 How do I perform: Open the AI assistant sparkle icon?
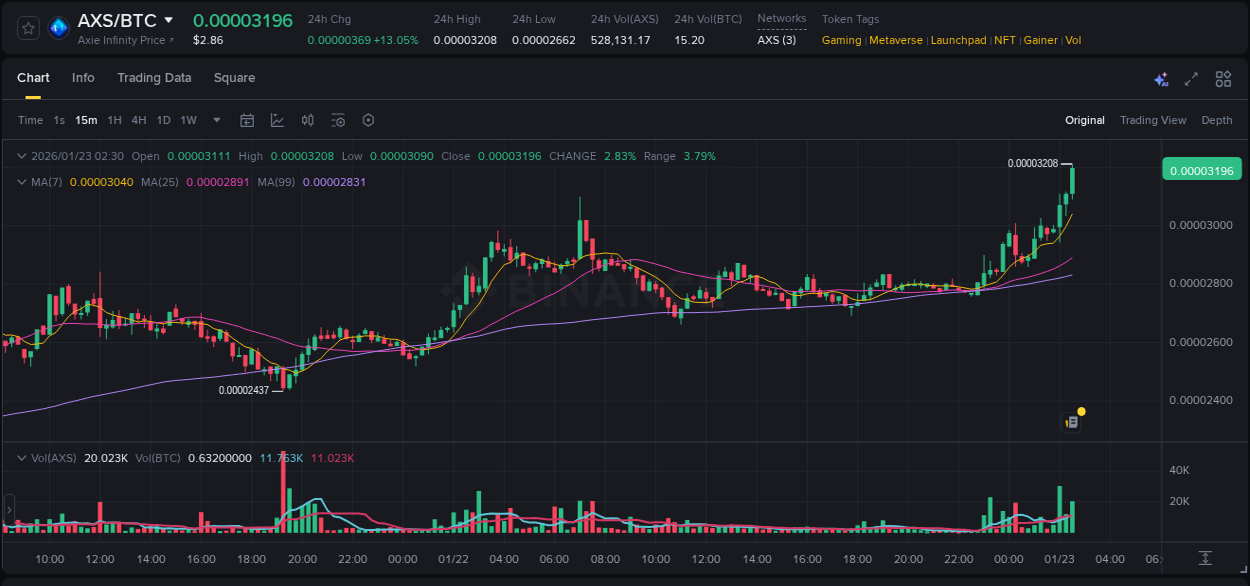coord(1161,78)
